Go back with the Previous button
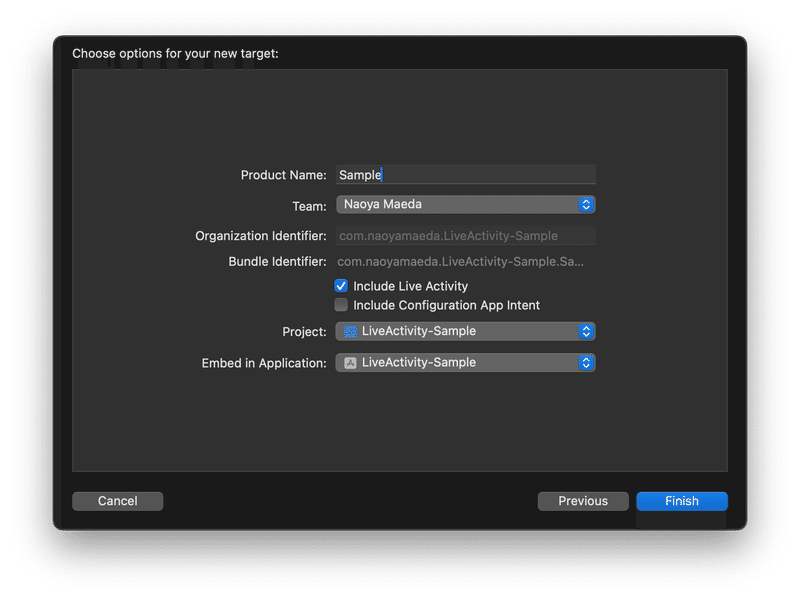Screen dimensions: 800x600 tap(583, 501)
